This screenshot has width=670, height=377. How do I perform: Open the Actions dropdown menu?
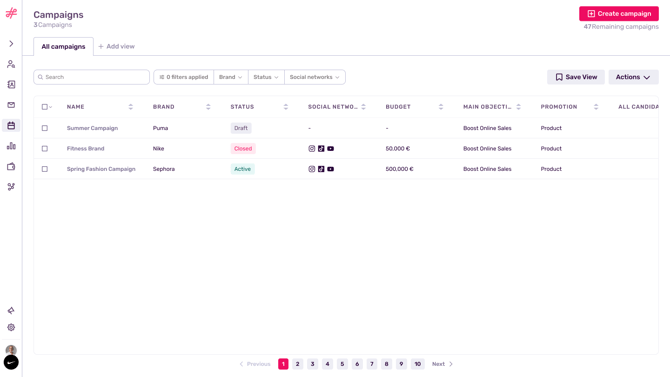(633, 77)
